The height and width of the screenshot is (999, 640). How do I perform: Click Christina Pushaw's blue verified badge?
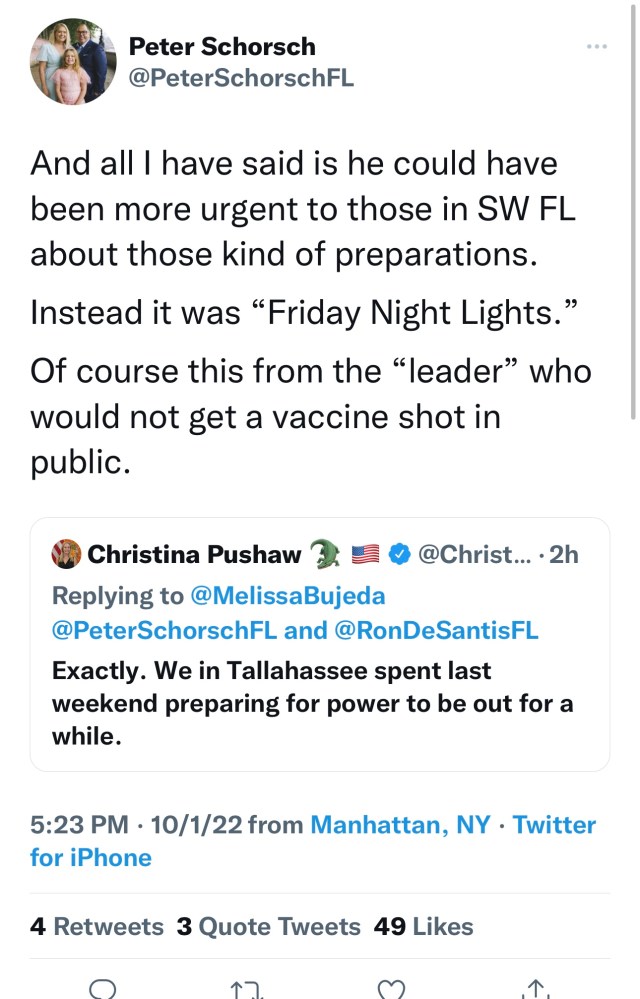399,554
